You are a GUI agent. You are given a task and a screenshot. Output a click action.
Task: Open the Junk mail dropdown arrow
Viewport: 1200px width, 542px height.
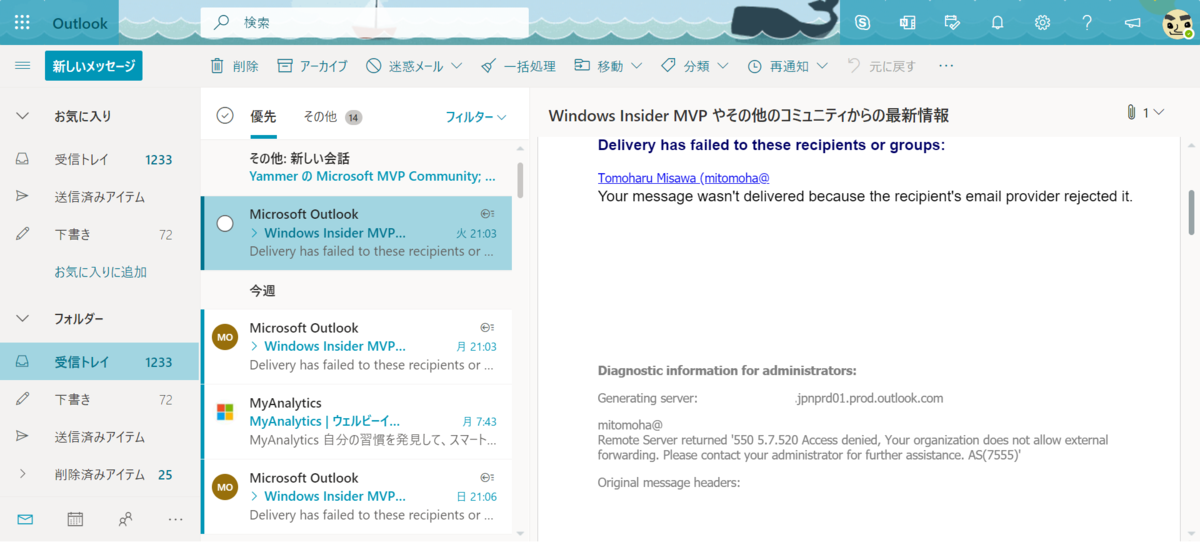point(457,66)
